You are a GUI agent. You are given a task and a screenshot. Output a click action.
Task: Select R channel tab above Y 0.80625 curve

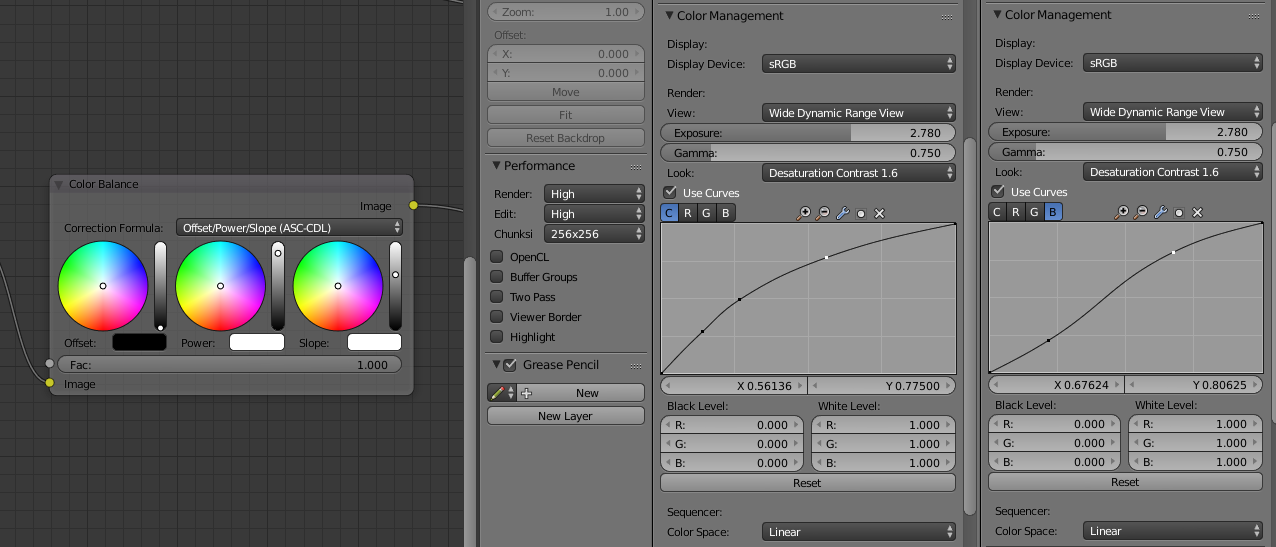[x=1015, y=212]
